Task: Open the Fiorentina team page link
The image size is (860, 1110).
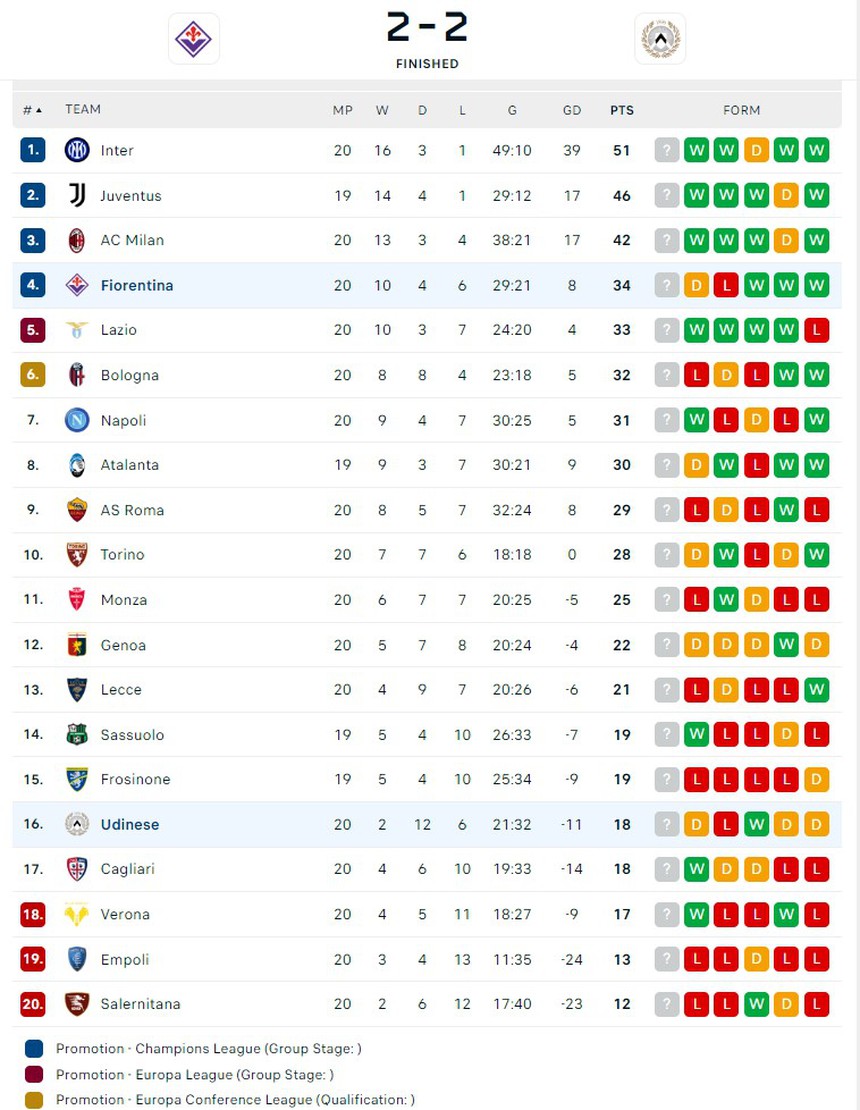Action: [137, 285]
